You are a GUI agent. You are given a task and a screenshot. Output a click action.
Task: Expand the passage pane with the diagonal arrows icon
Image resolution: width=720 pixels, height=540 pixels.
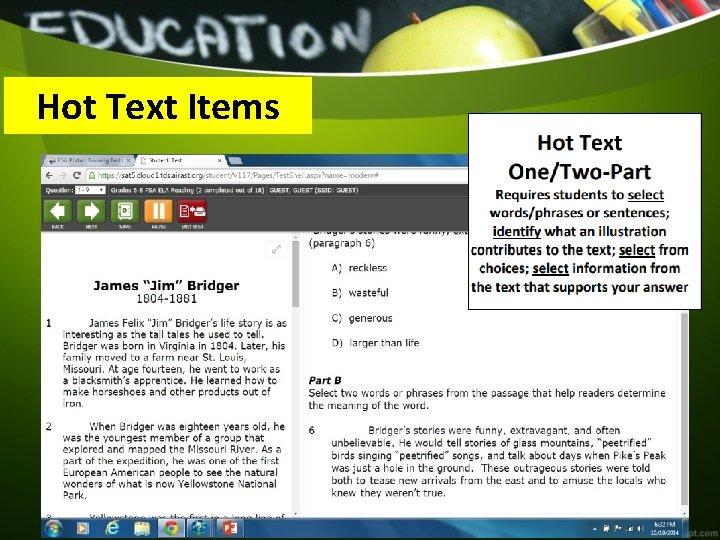pos(276,249)
